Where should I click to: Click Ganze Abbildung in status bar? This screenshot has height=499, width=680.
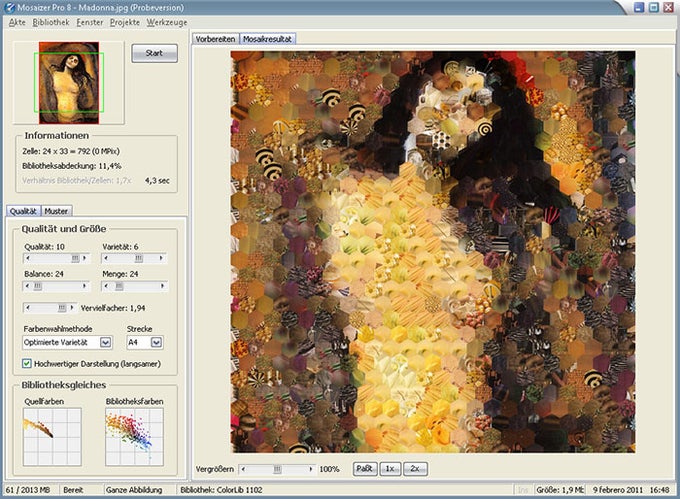tap(134, 490)
